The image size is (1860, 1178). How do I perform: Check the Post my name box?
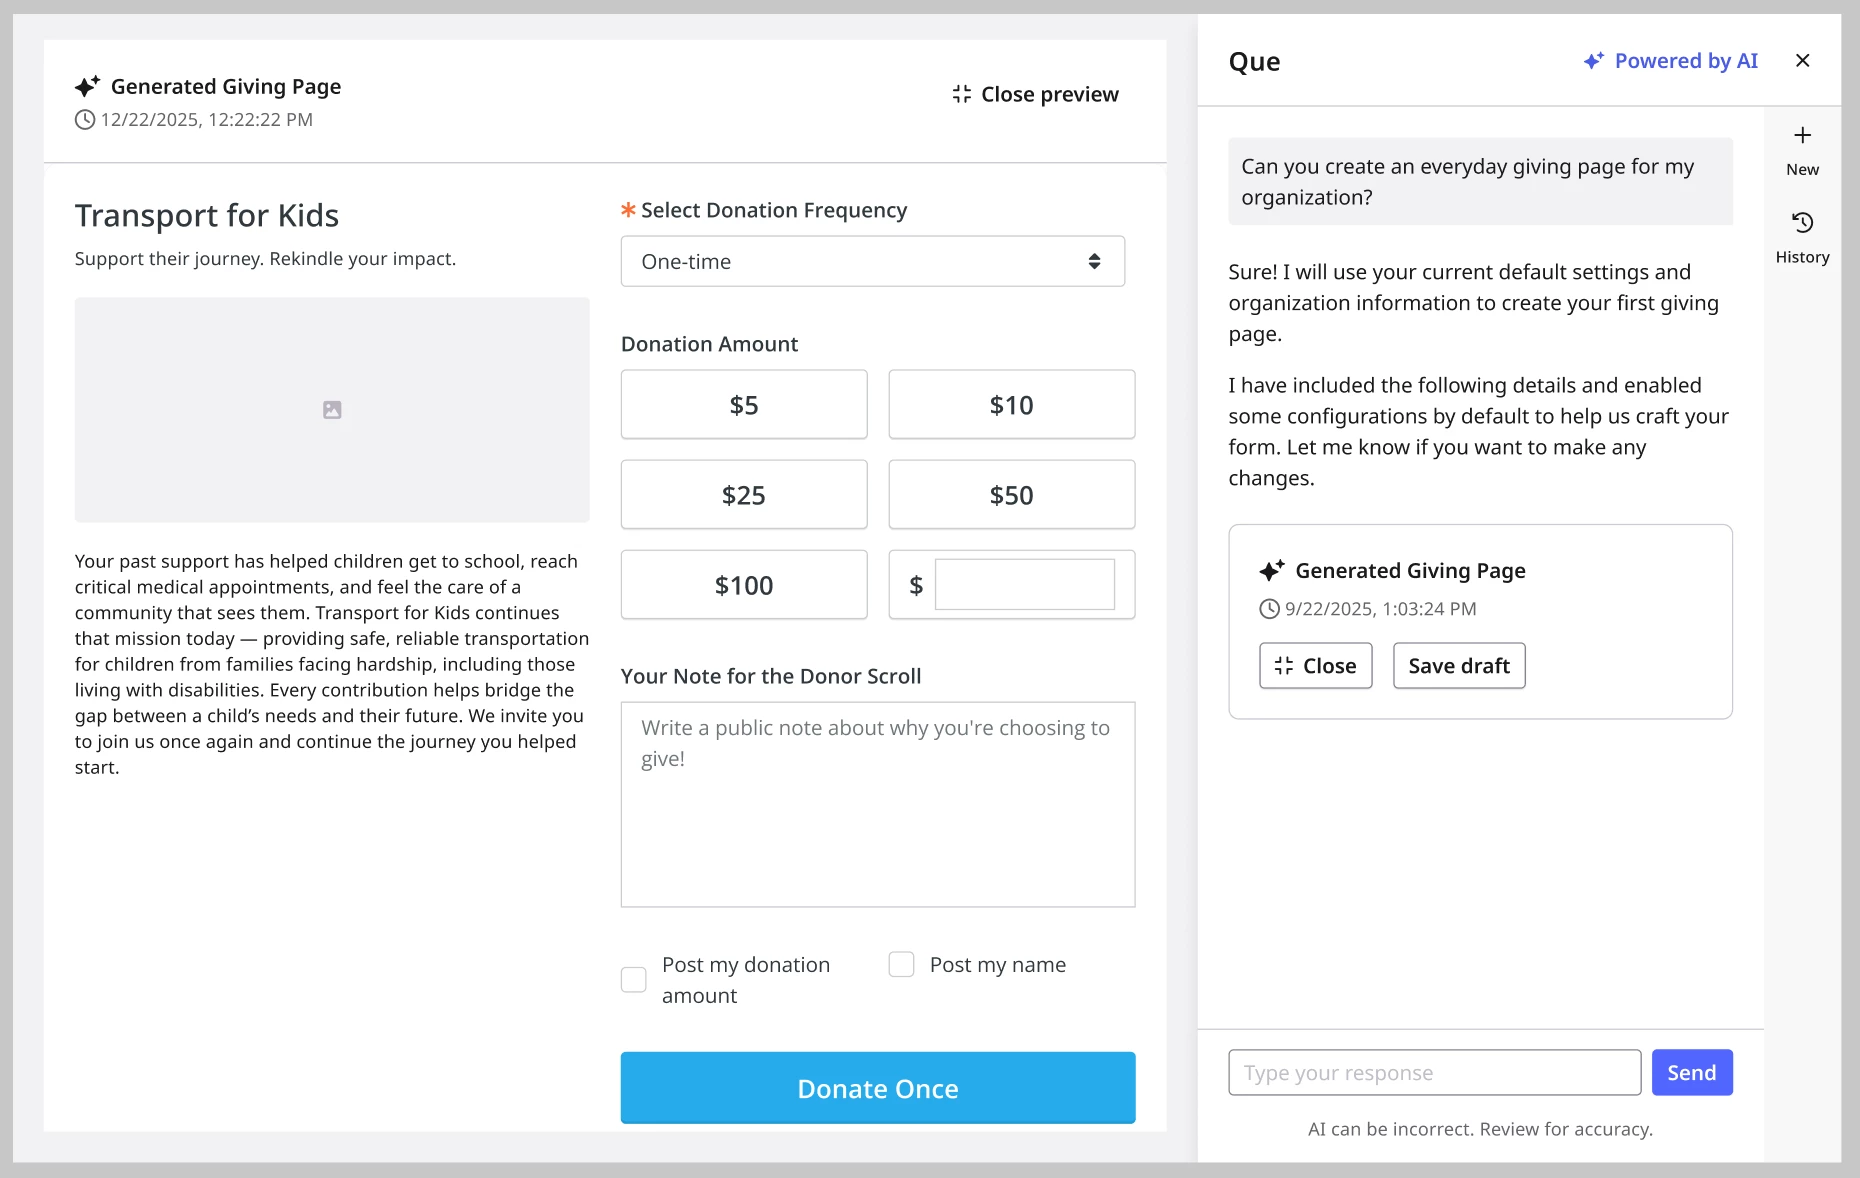coord(901,965)
